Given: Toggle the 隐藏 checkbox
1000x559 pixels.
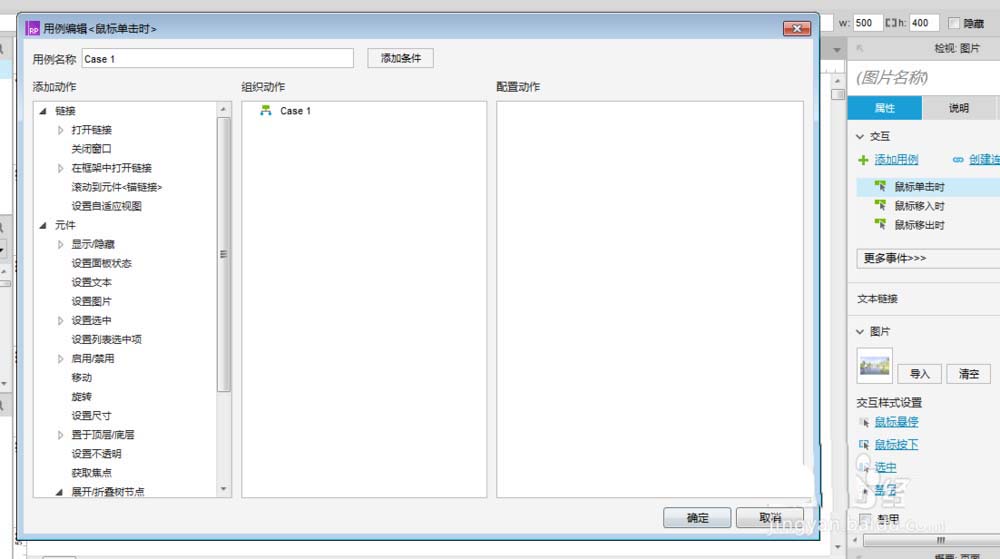Looking at the screenshot, I should pos(954,23).
